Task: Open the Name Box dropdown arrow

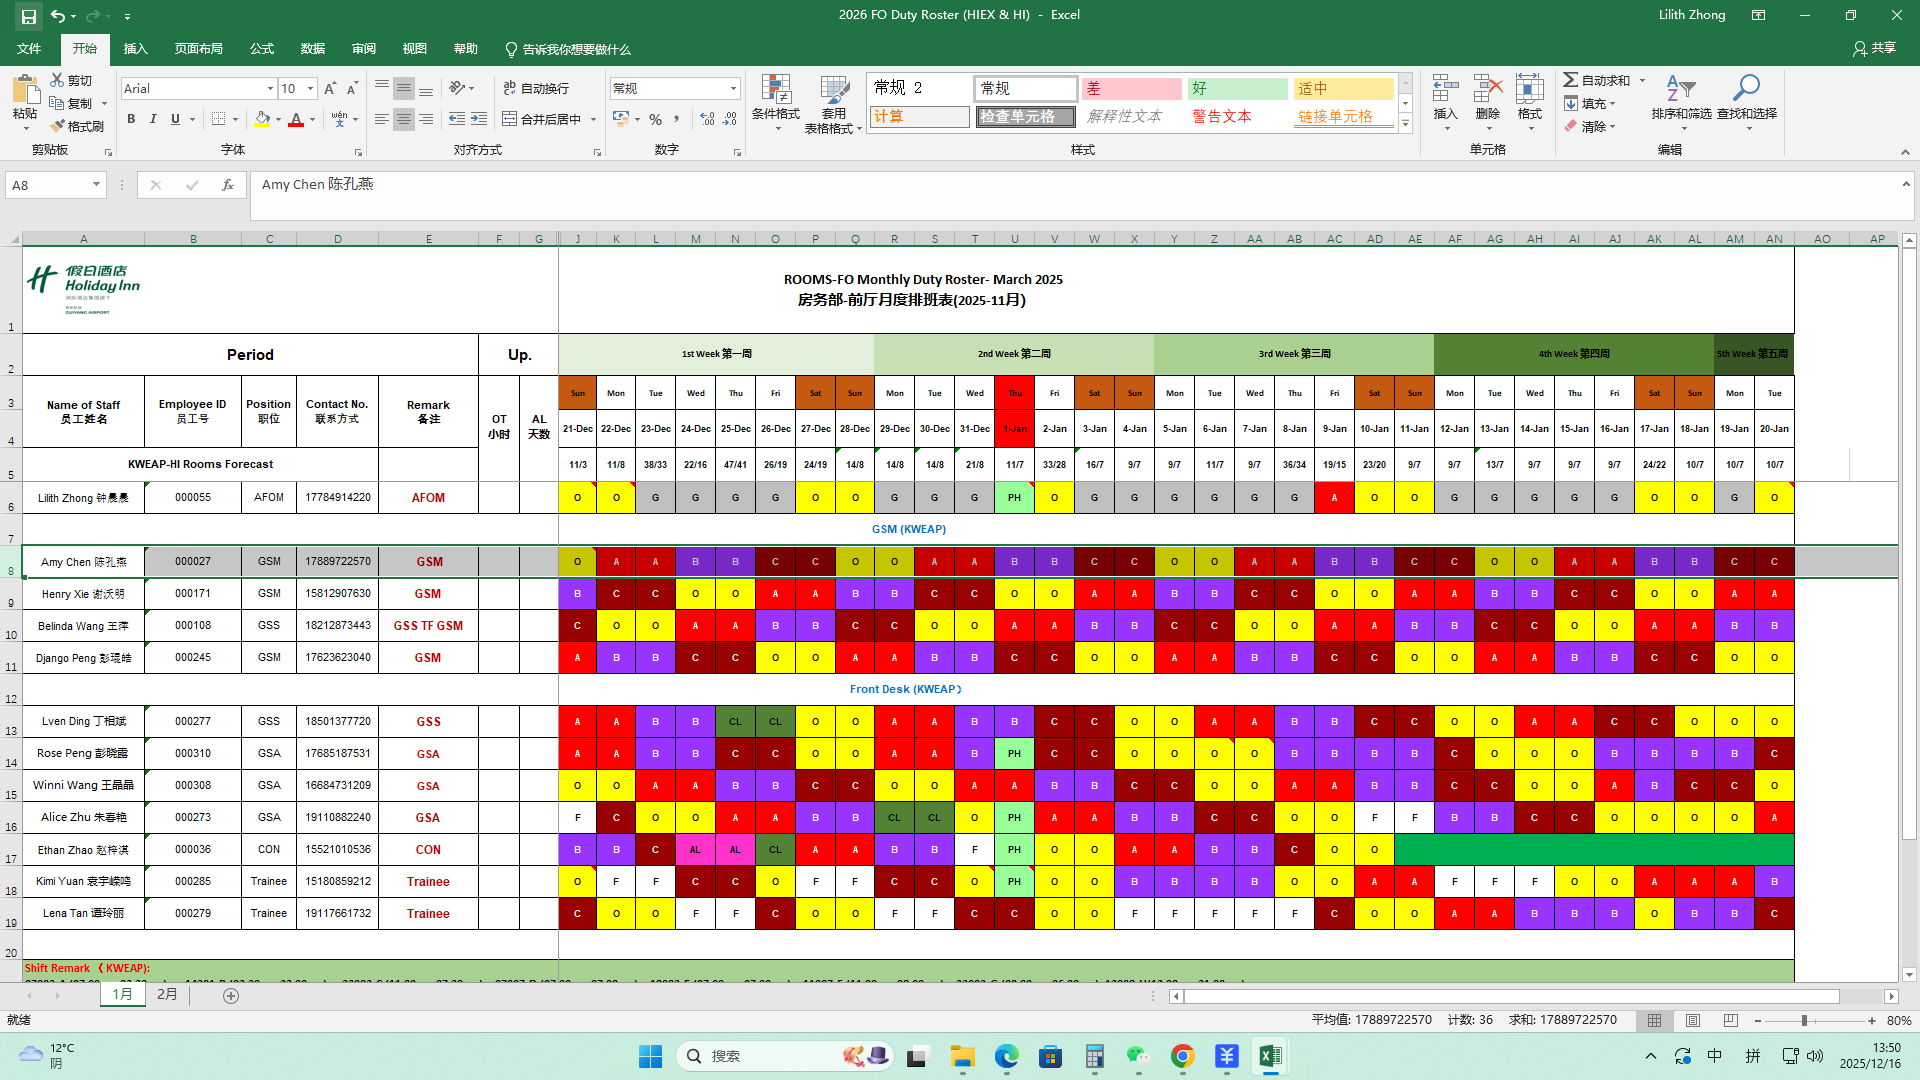Action: pos(96,185)
